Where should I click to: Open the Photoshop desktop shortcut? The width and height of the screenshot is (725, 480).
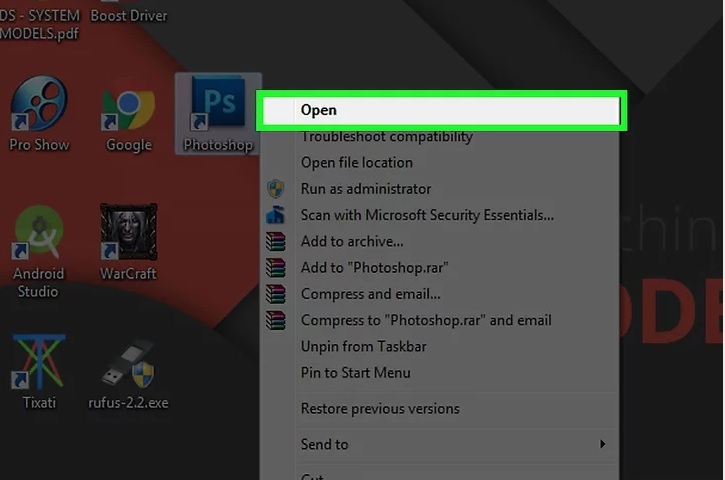click(218, 113)
